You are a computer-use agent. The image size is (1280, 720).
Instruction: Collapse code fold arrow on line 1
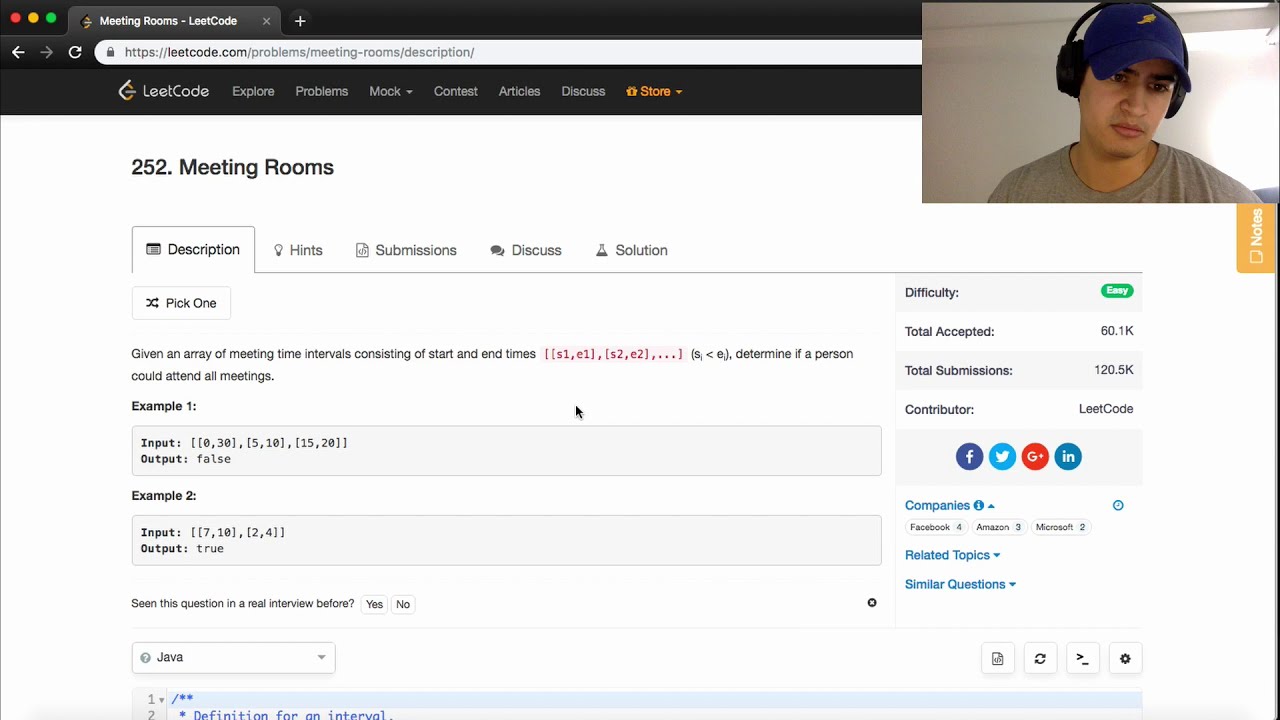click(161, 699)
